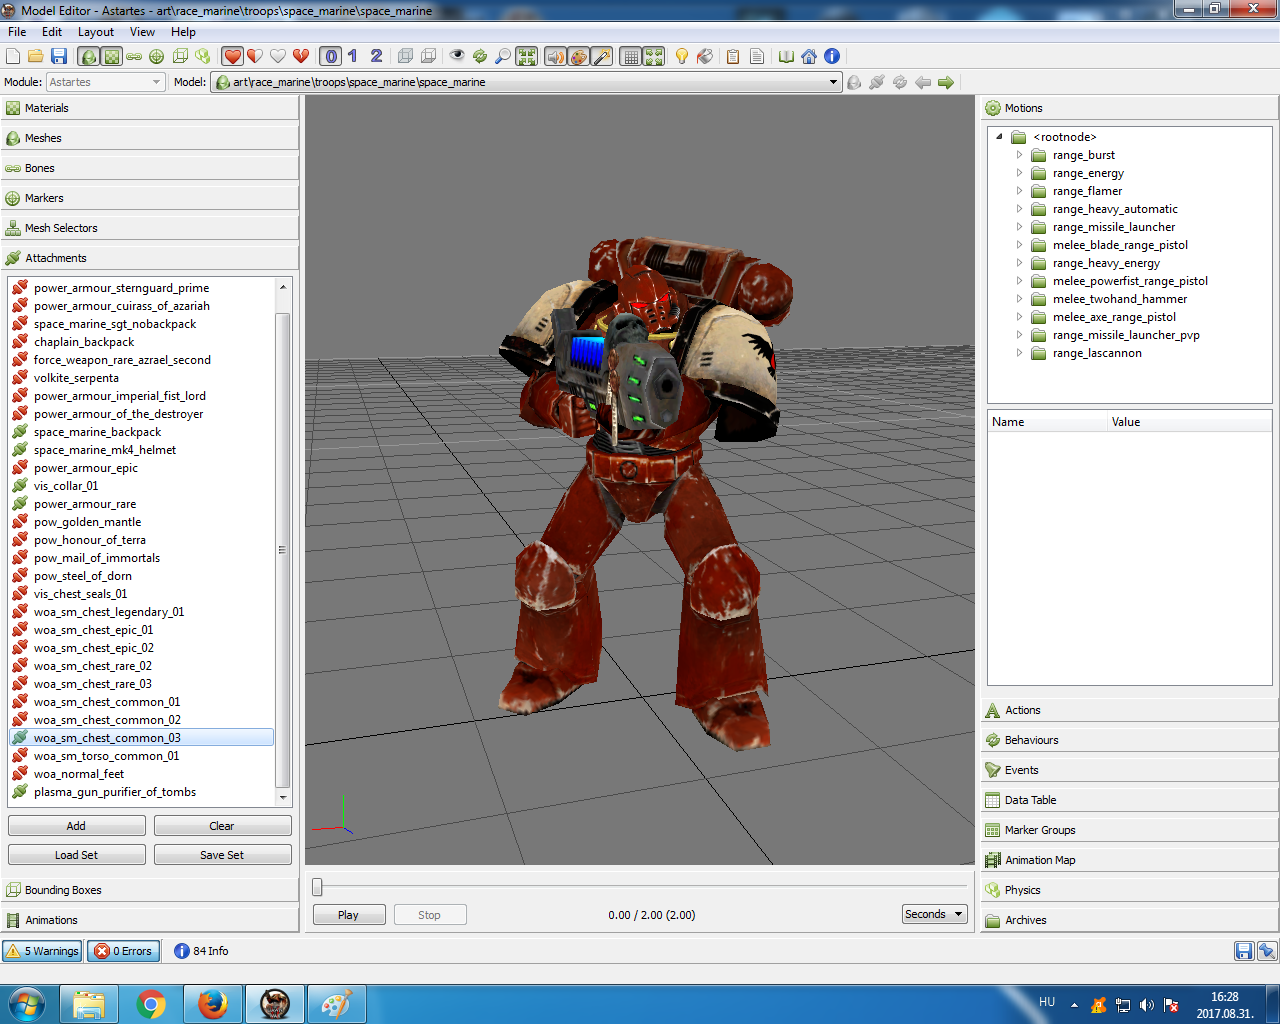Click the New file icon in toolbar

pos(13,57)
